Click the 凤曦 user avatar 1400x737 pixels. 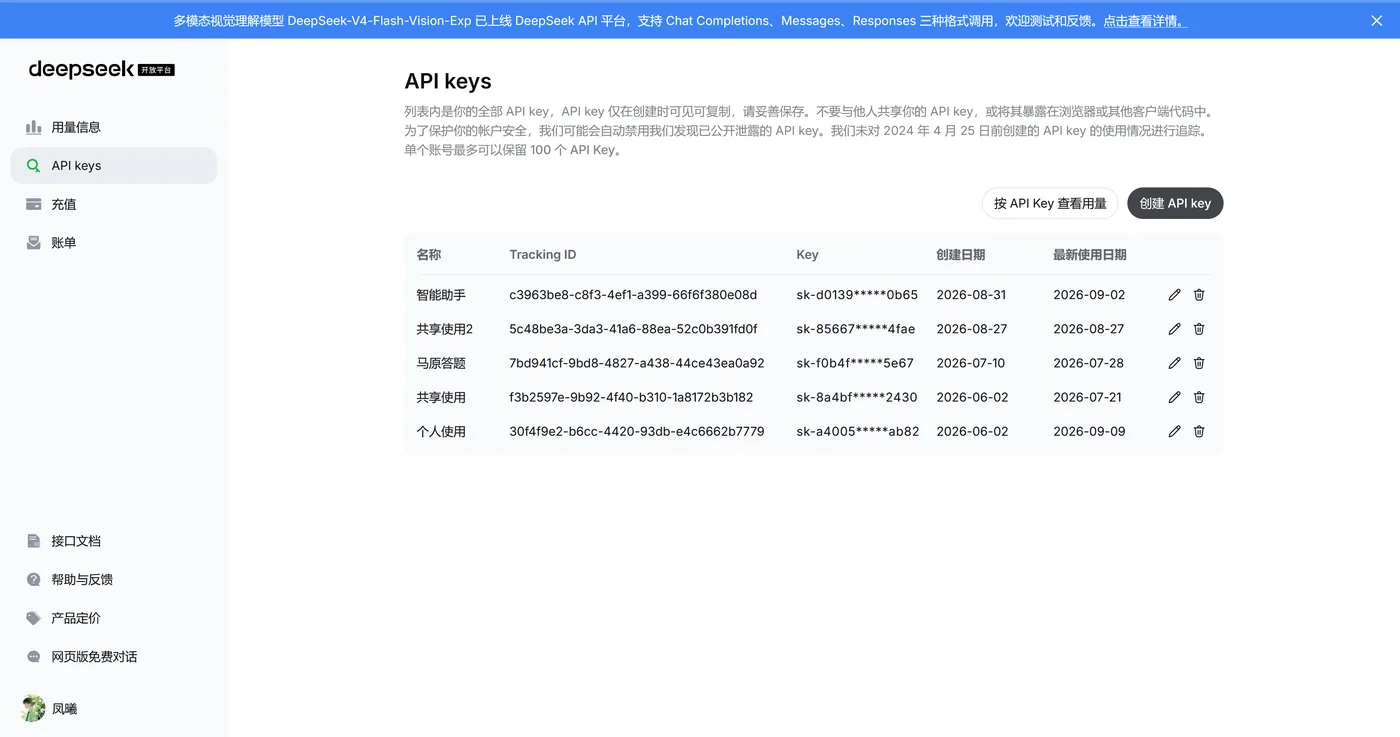pos(33,708)
